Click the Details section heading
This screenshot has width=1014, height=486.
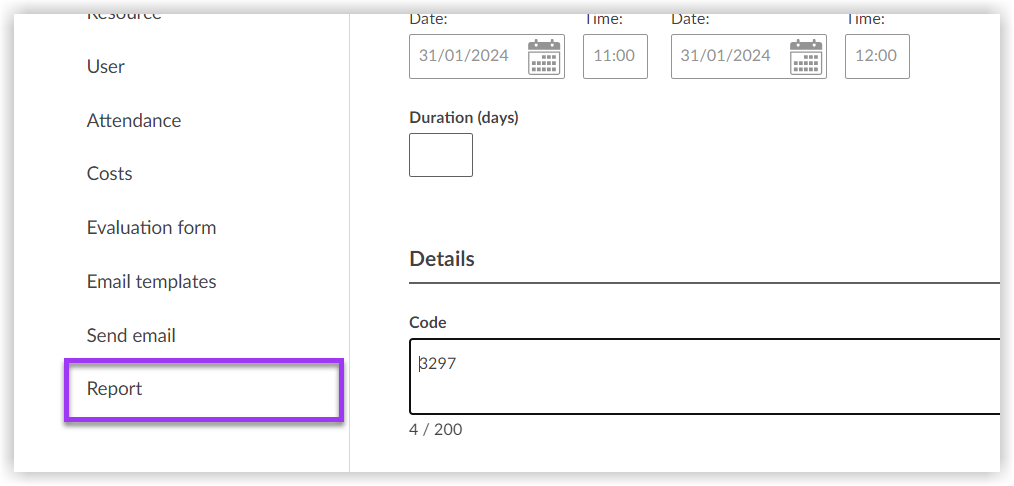click(x=442, y=259)
